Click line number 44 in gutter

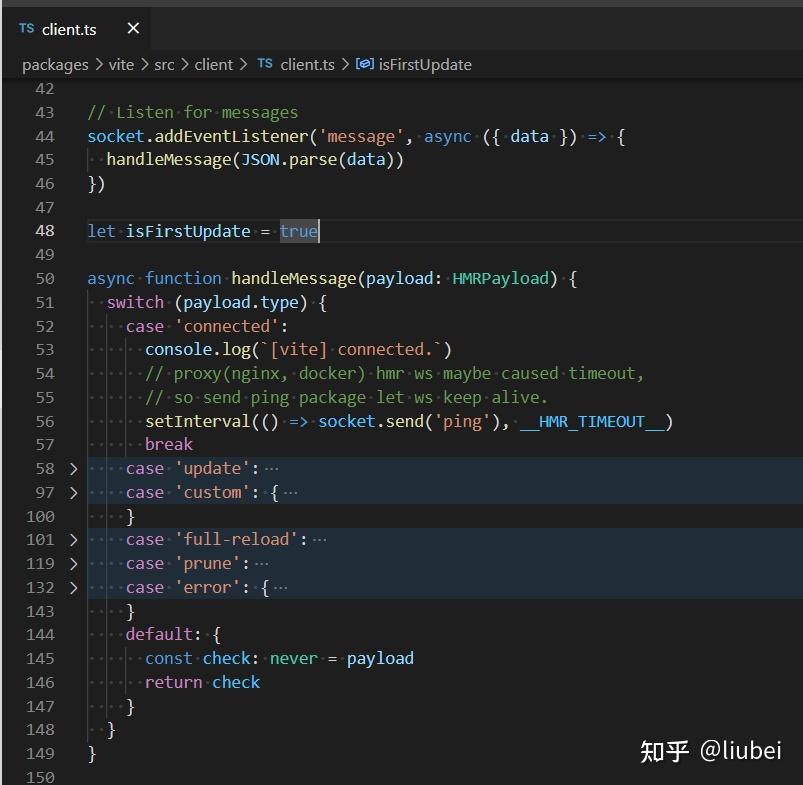[45, 136]
